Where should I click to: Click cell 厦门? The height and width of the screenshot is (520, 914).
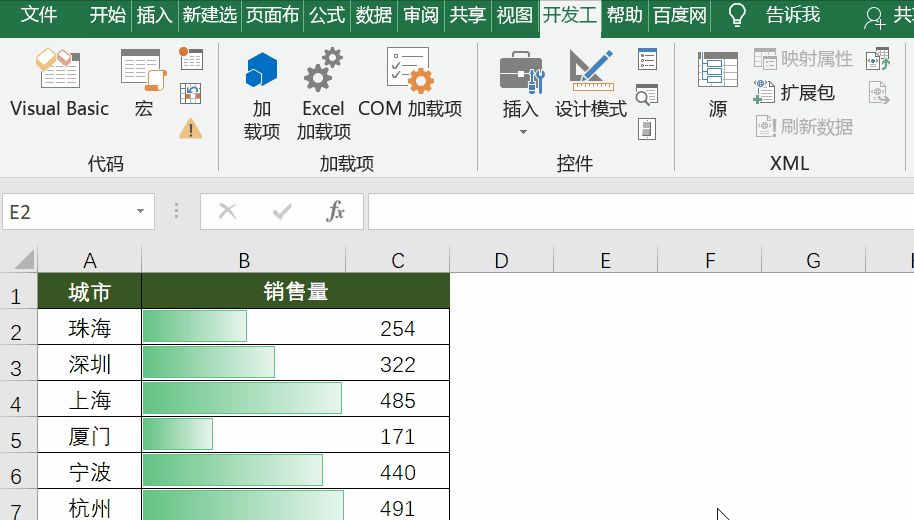coord(90,435)
